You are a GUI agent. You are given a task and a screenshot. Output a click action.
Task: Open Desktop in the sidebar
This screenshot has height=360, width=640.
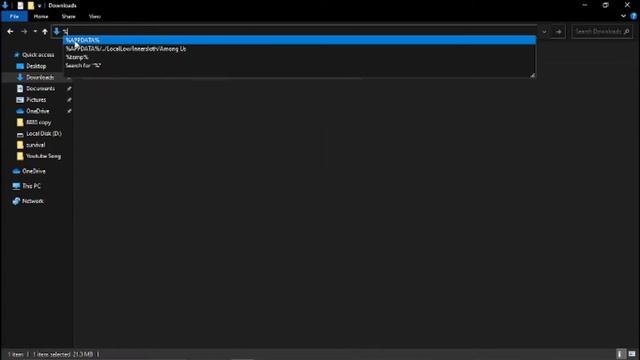36,66
